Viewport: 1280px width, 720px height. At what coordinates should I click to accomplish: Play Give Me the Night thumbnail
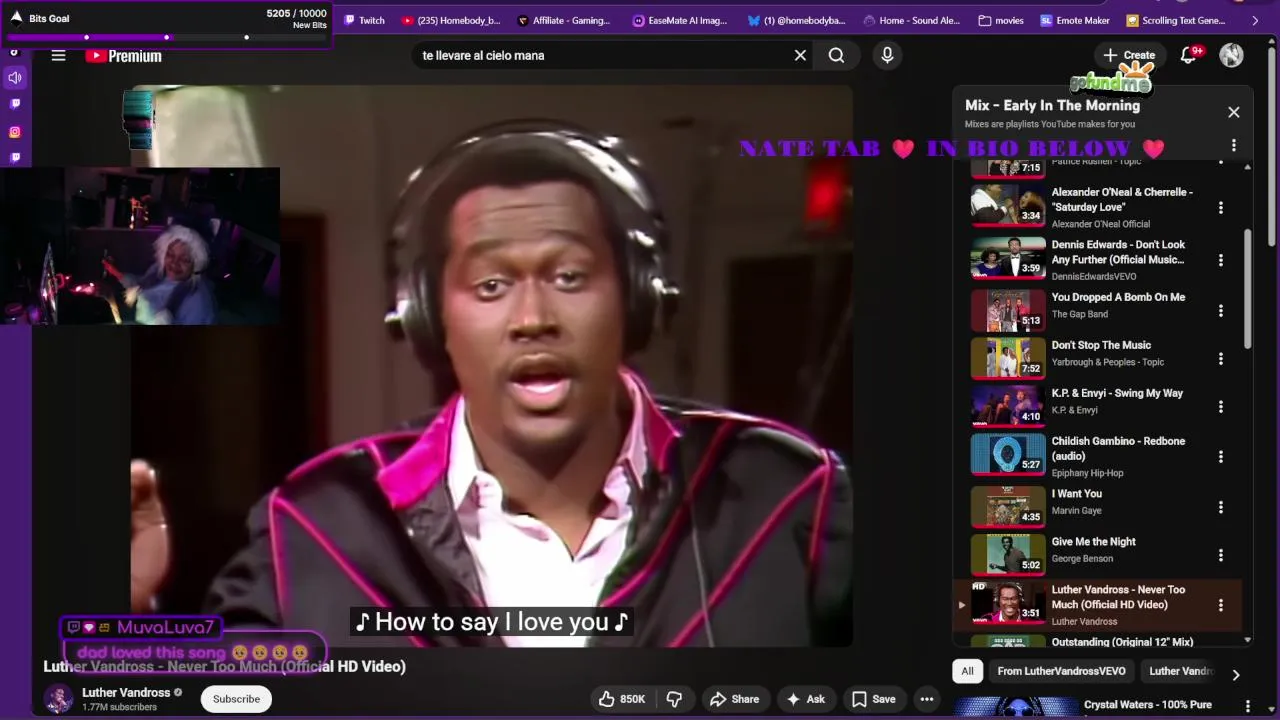pyautogui.click(x=1008, y=555)
